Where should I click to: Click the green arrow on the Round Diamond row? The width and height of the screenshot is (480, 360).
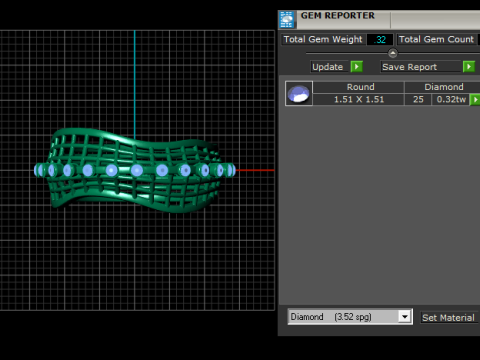[475, 99]
